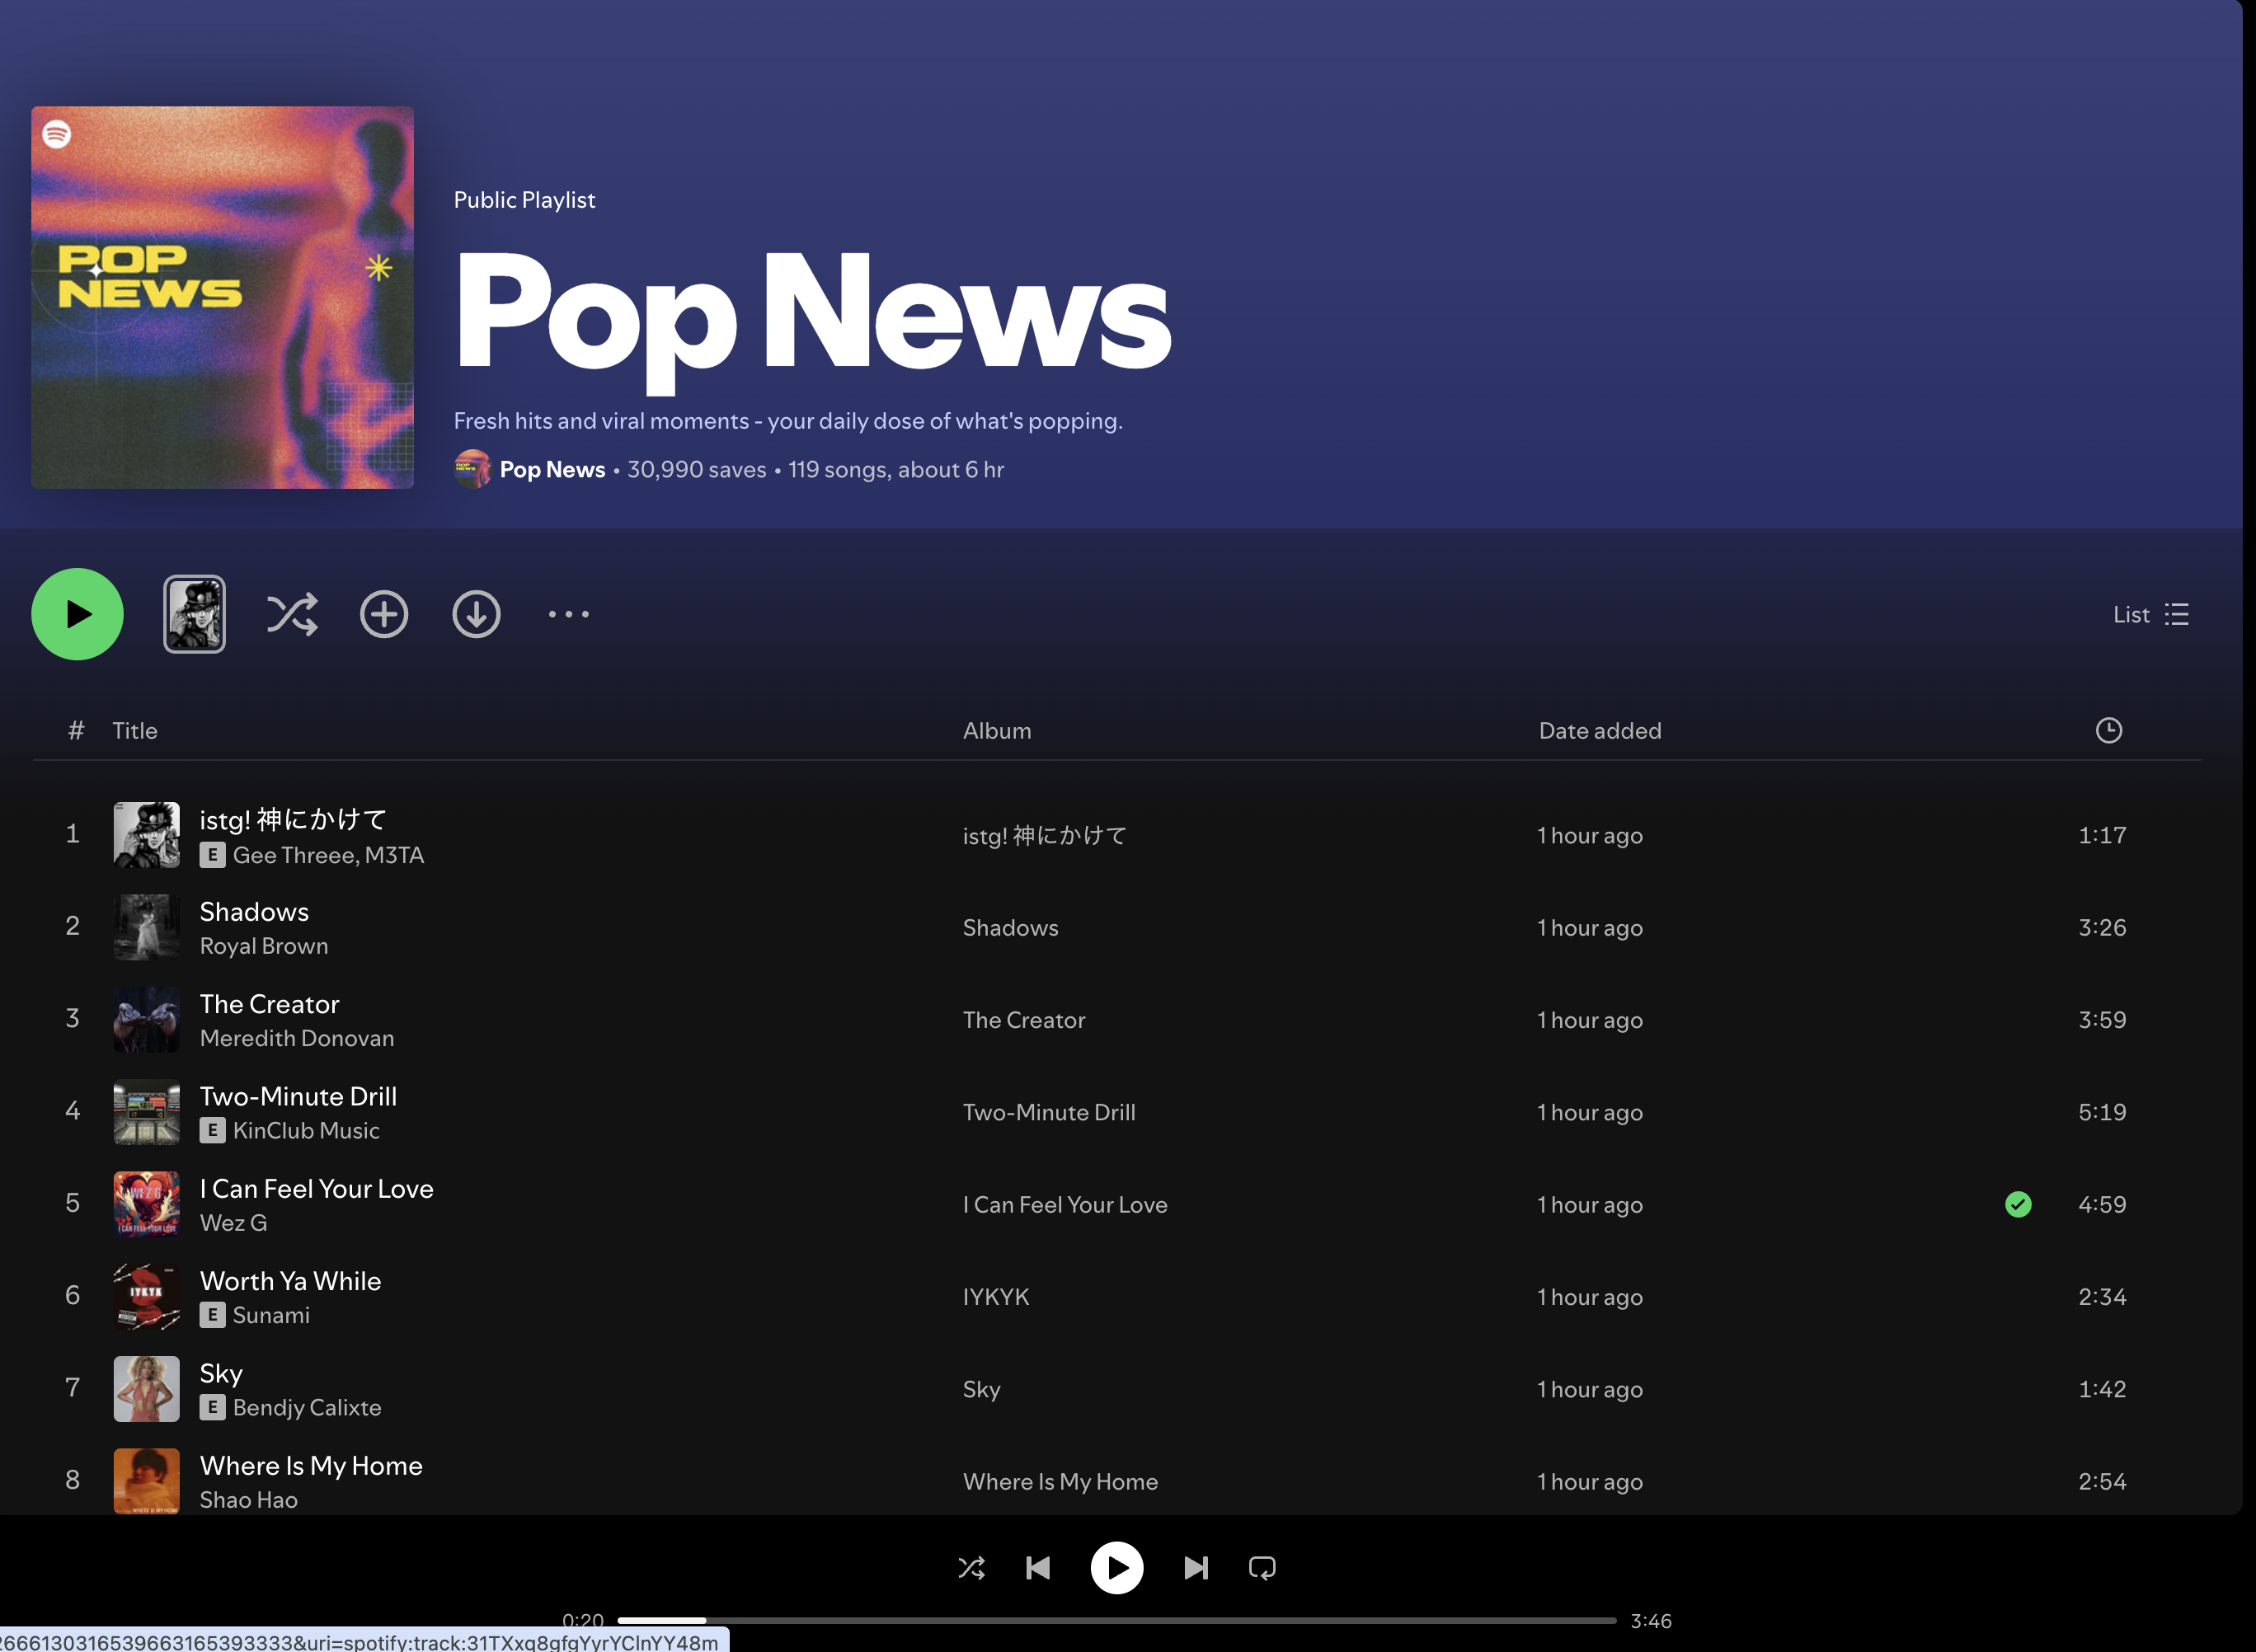Viewport: 2256px width, 1652px height.
Task: Open the Shadows album link
Action: coord(1010,928)
